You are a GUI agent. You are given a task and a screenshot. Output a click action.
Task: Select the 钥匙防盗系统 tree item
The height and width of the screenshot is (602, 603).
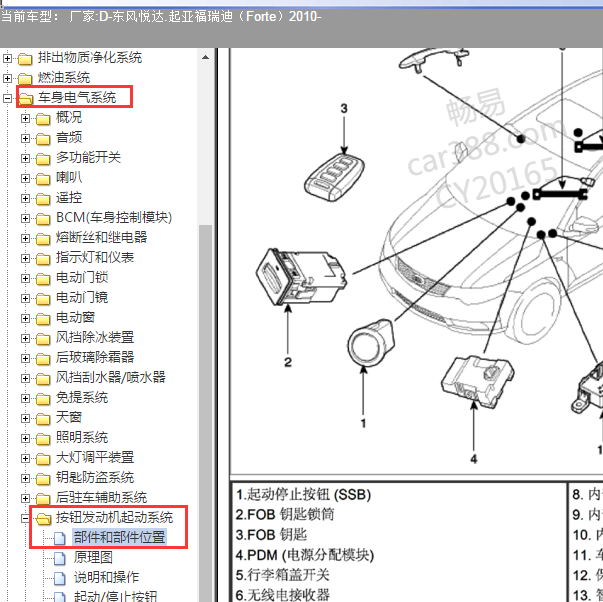click(x=95, y=477)
